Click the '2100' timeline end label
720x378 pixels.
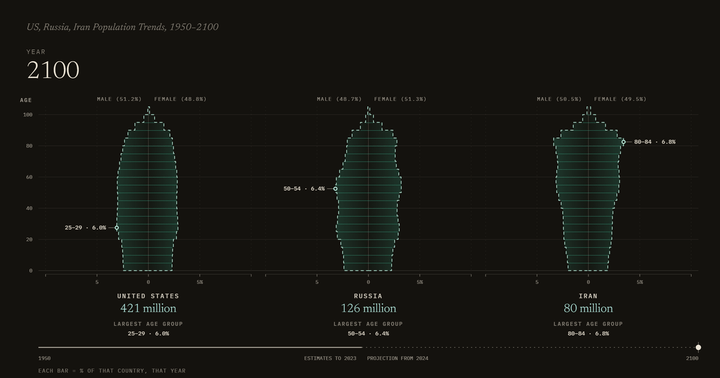692,358
